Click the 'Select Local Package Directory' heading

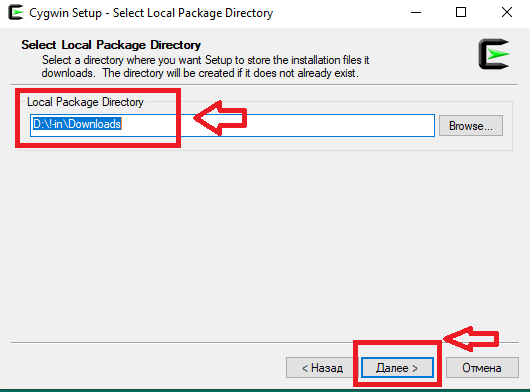coord(111,45)
